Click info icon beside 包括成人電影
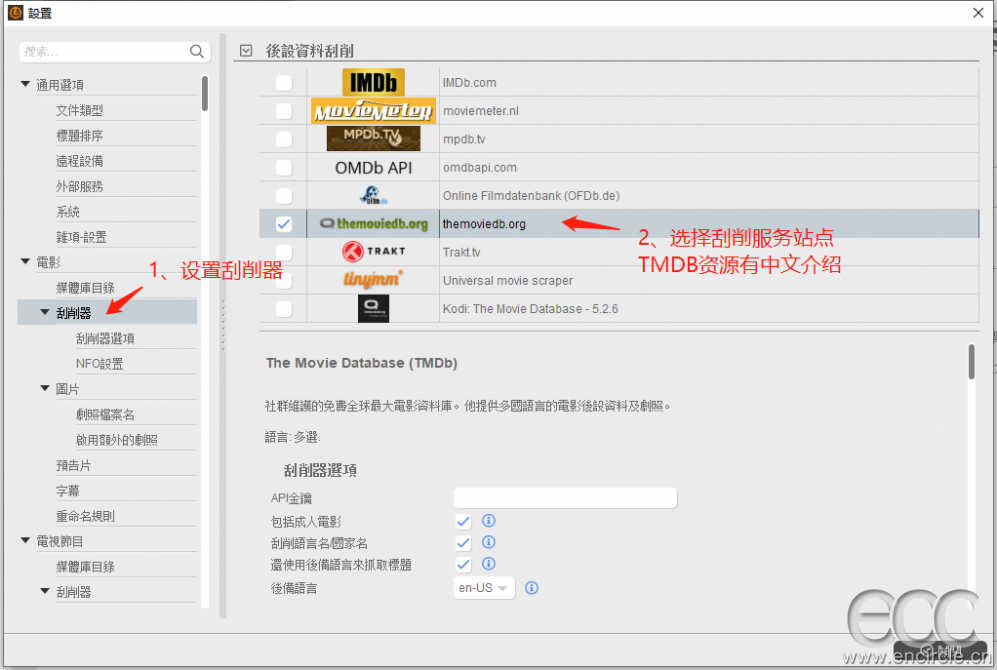The height and width of the screenshot is (670, 997). point(489,521)
